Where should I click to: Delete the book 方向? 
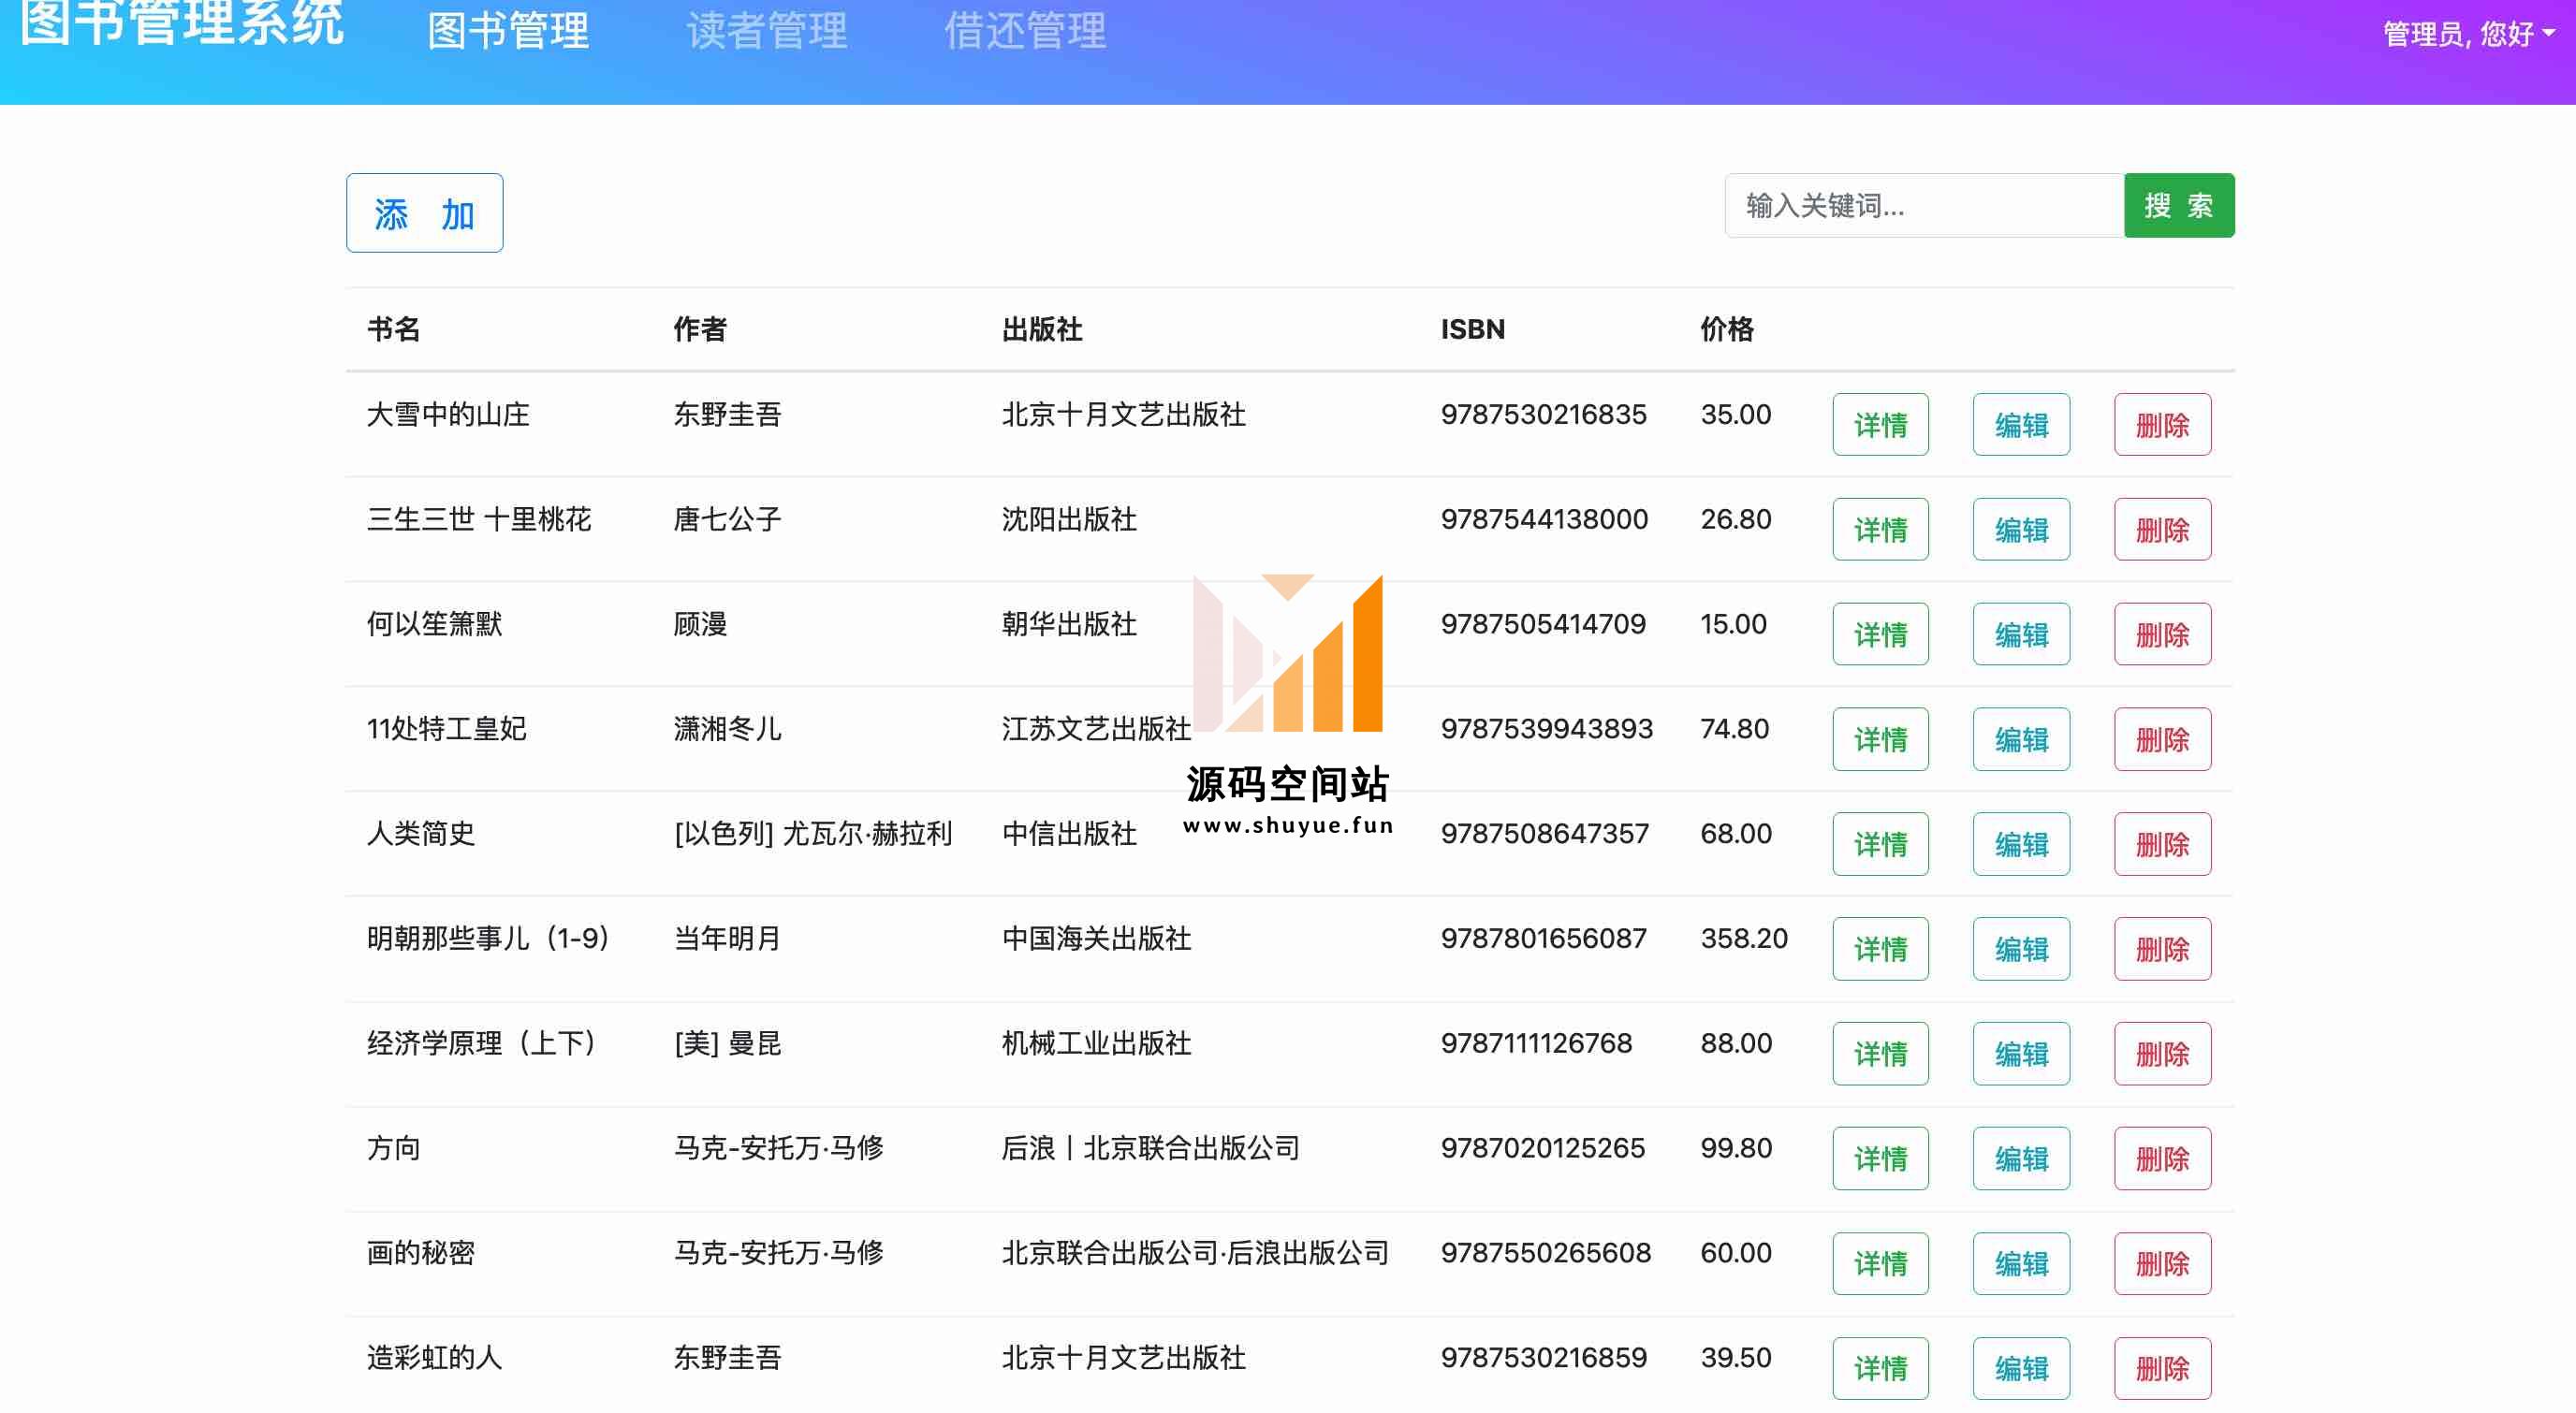click(x=2162, y=1158)
